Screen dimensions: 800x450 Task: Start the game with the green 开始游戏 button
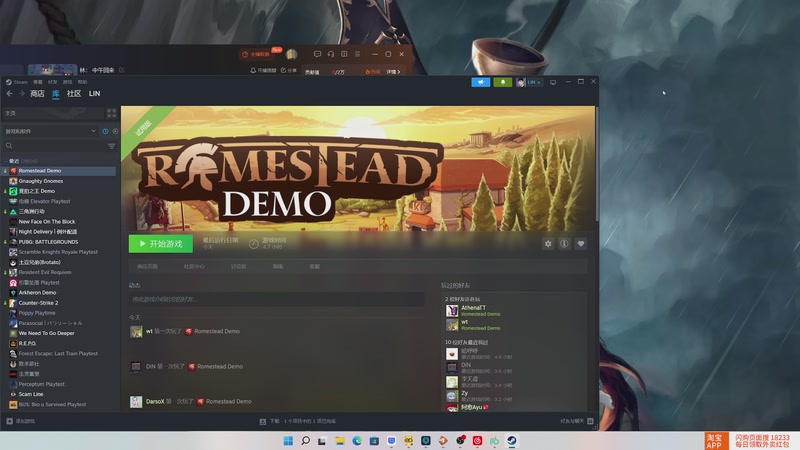tap(161, 244)
